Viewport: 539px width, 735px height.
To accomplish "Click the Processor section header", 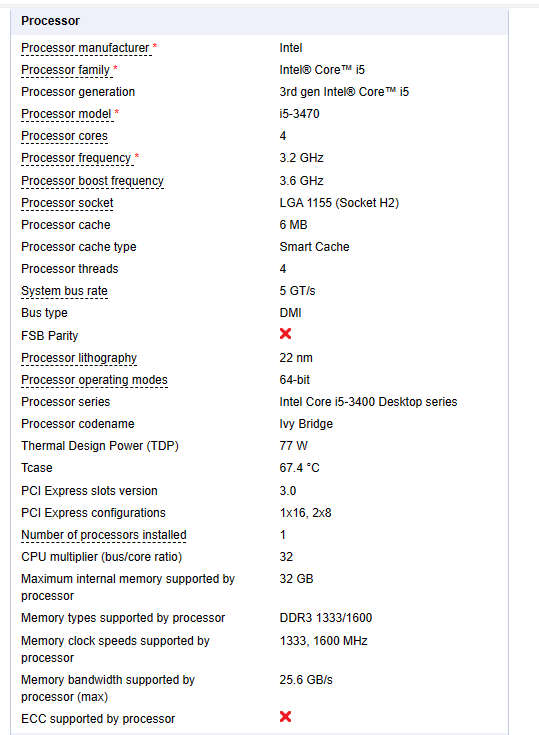I will click(259, 21).
